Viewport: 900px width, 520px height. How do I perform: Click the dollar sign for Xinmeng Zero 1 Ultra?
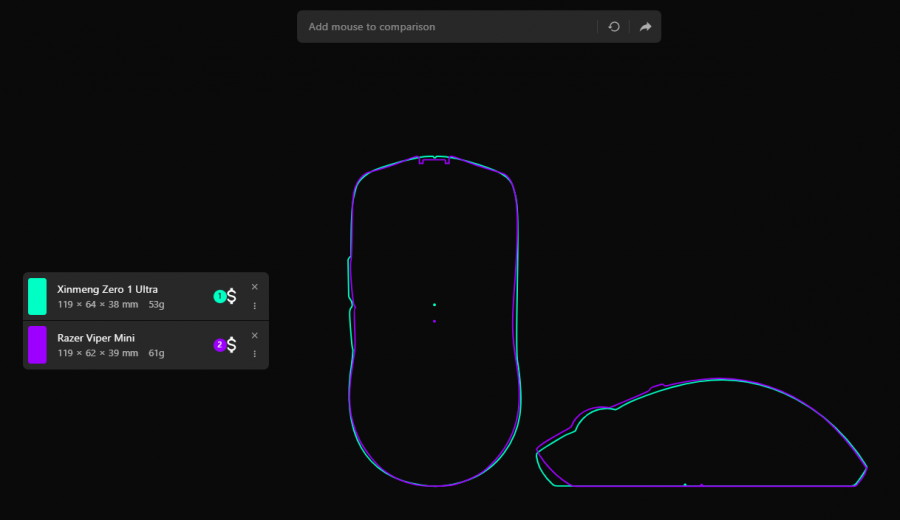(x=231, y=296)
